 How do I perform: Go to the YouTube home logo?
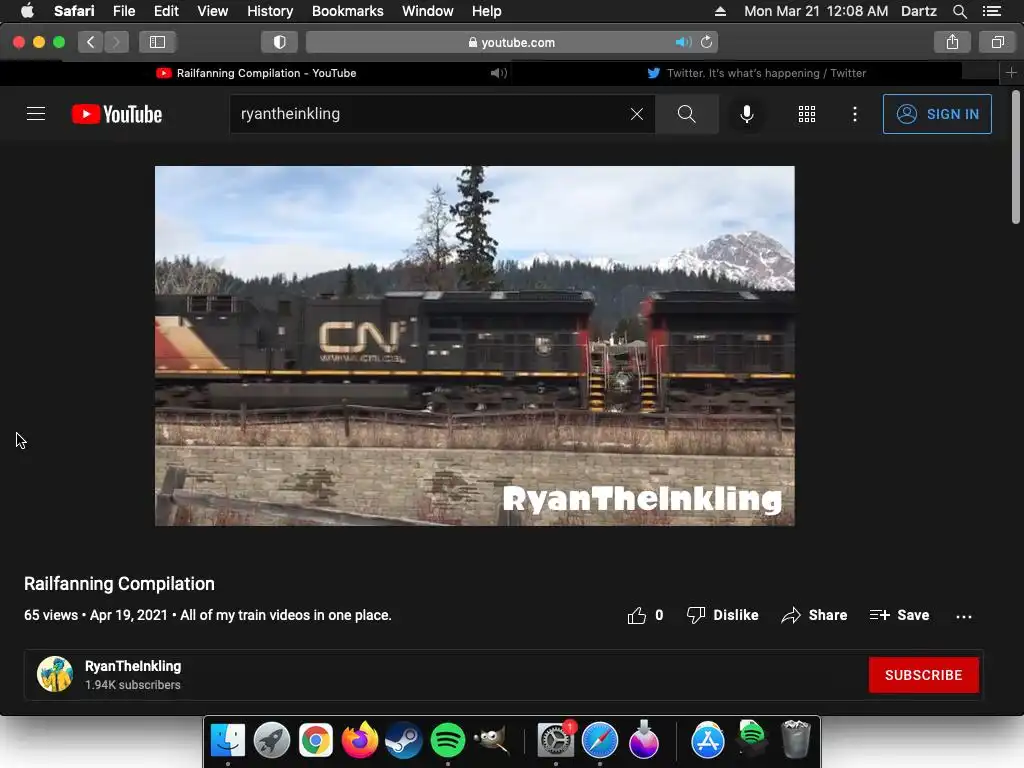(x=117, y=114)
